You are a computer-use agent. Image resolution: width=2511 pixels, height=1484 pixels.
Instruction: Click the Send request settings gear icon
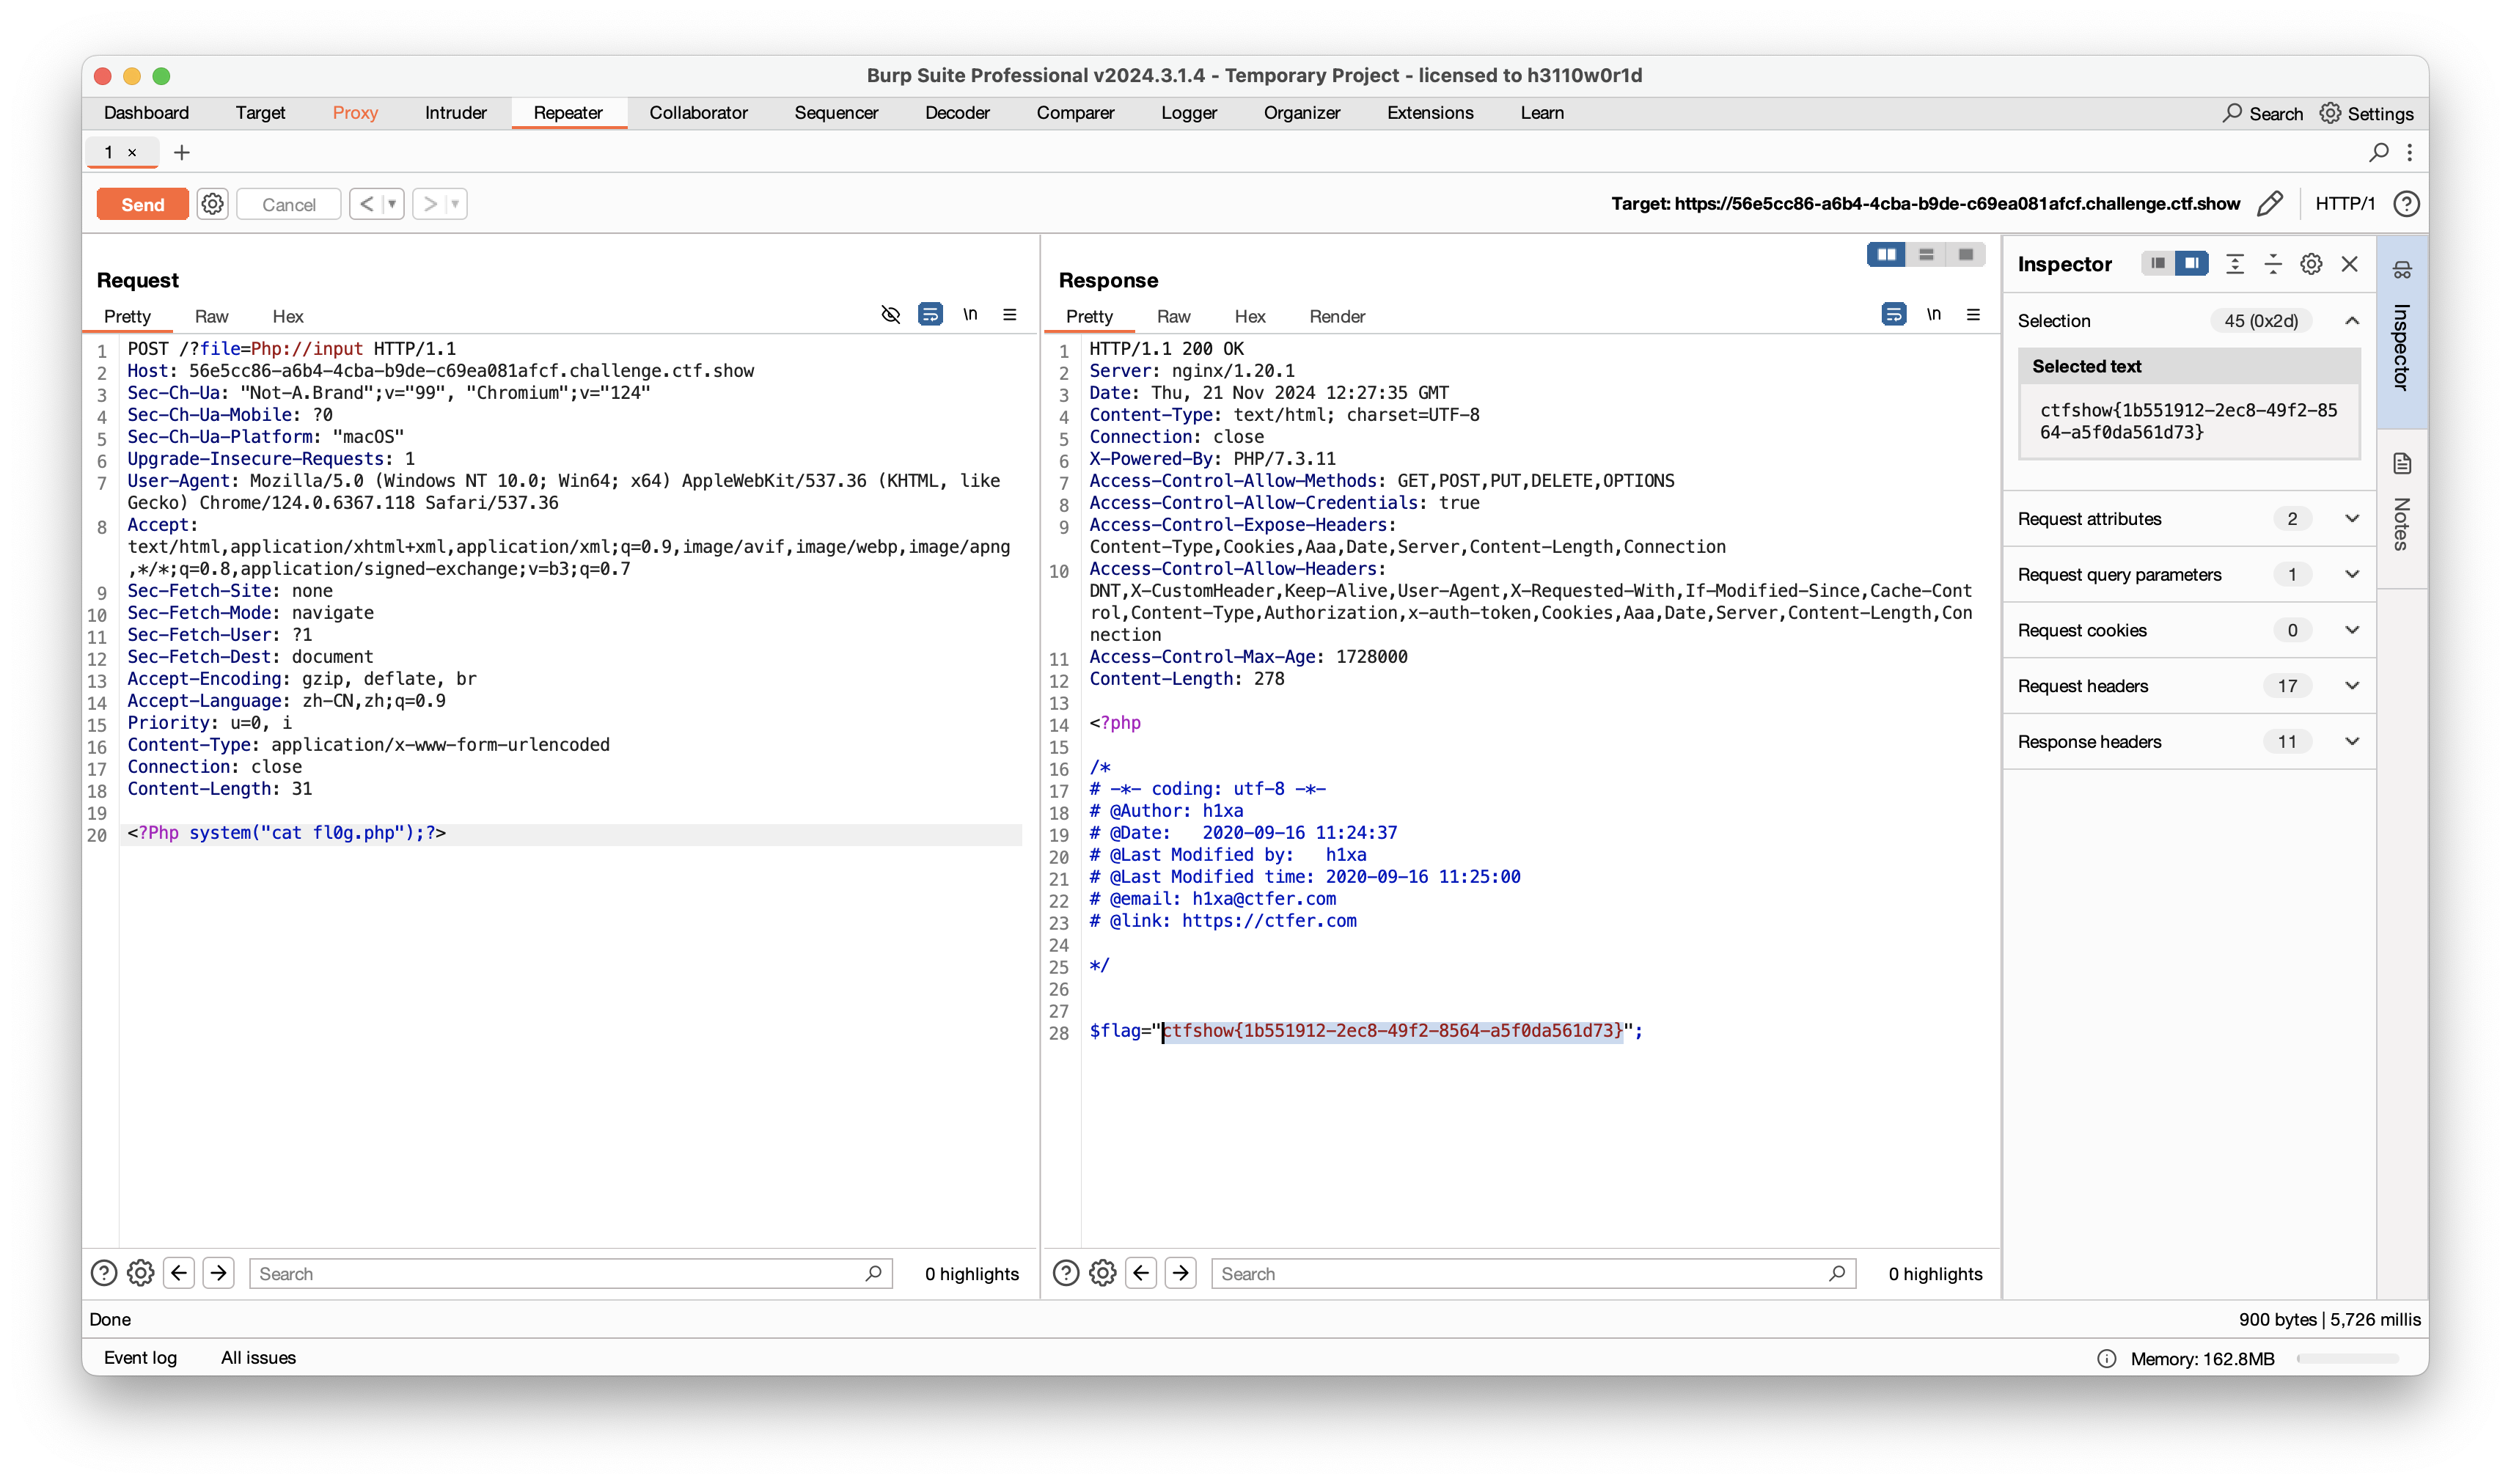click(212, 204)
